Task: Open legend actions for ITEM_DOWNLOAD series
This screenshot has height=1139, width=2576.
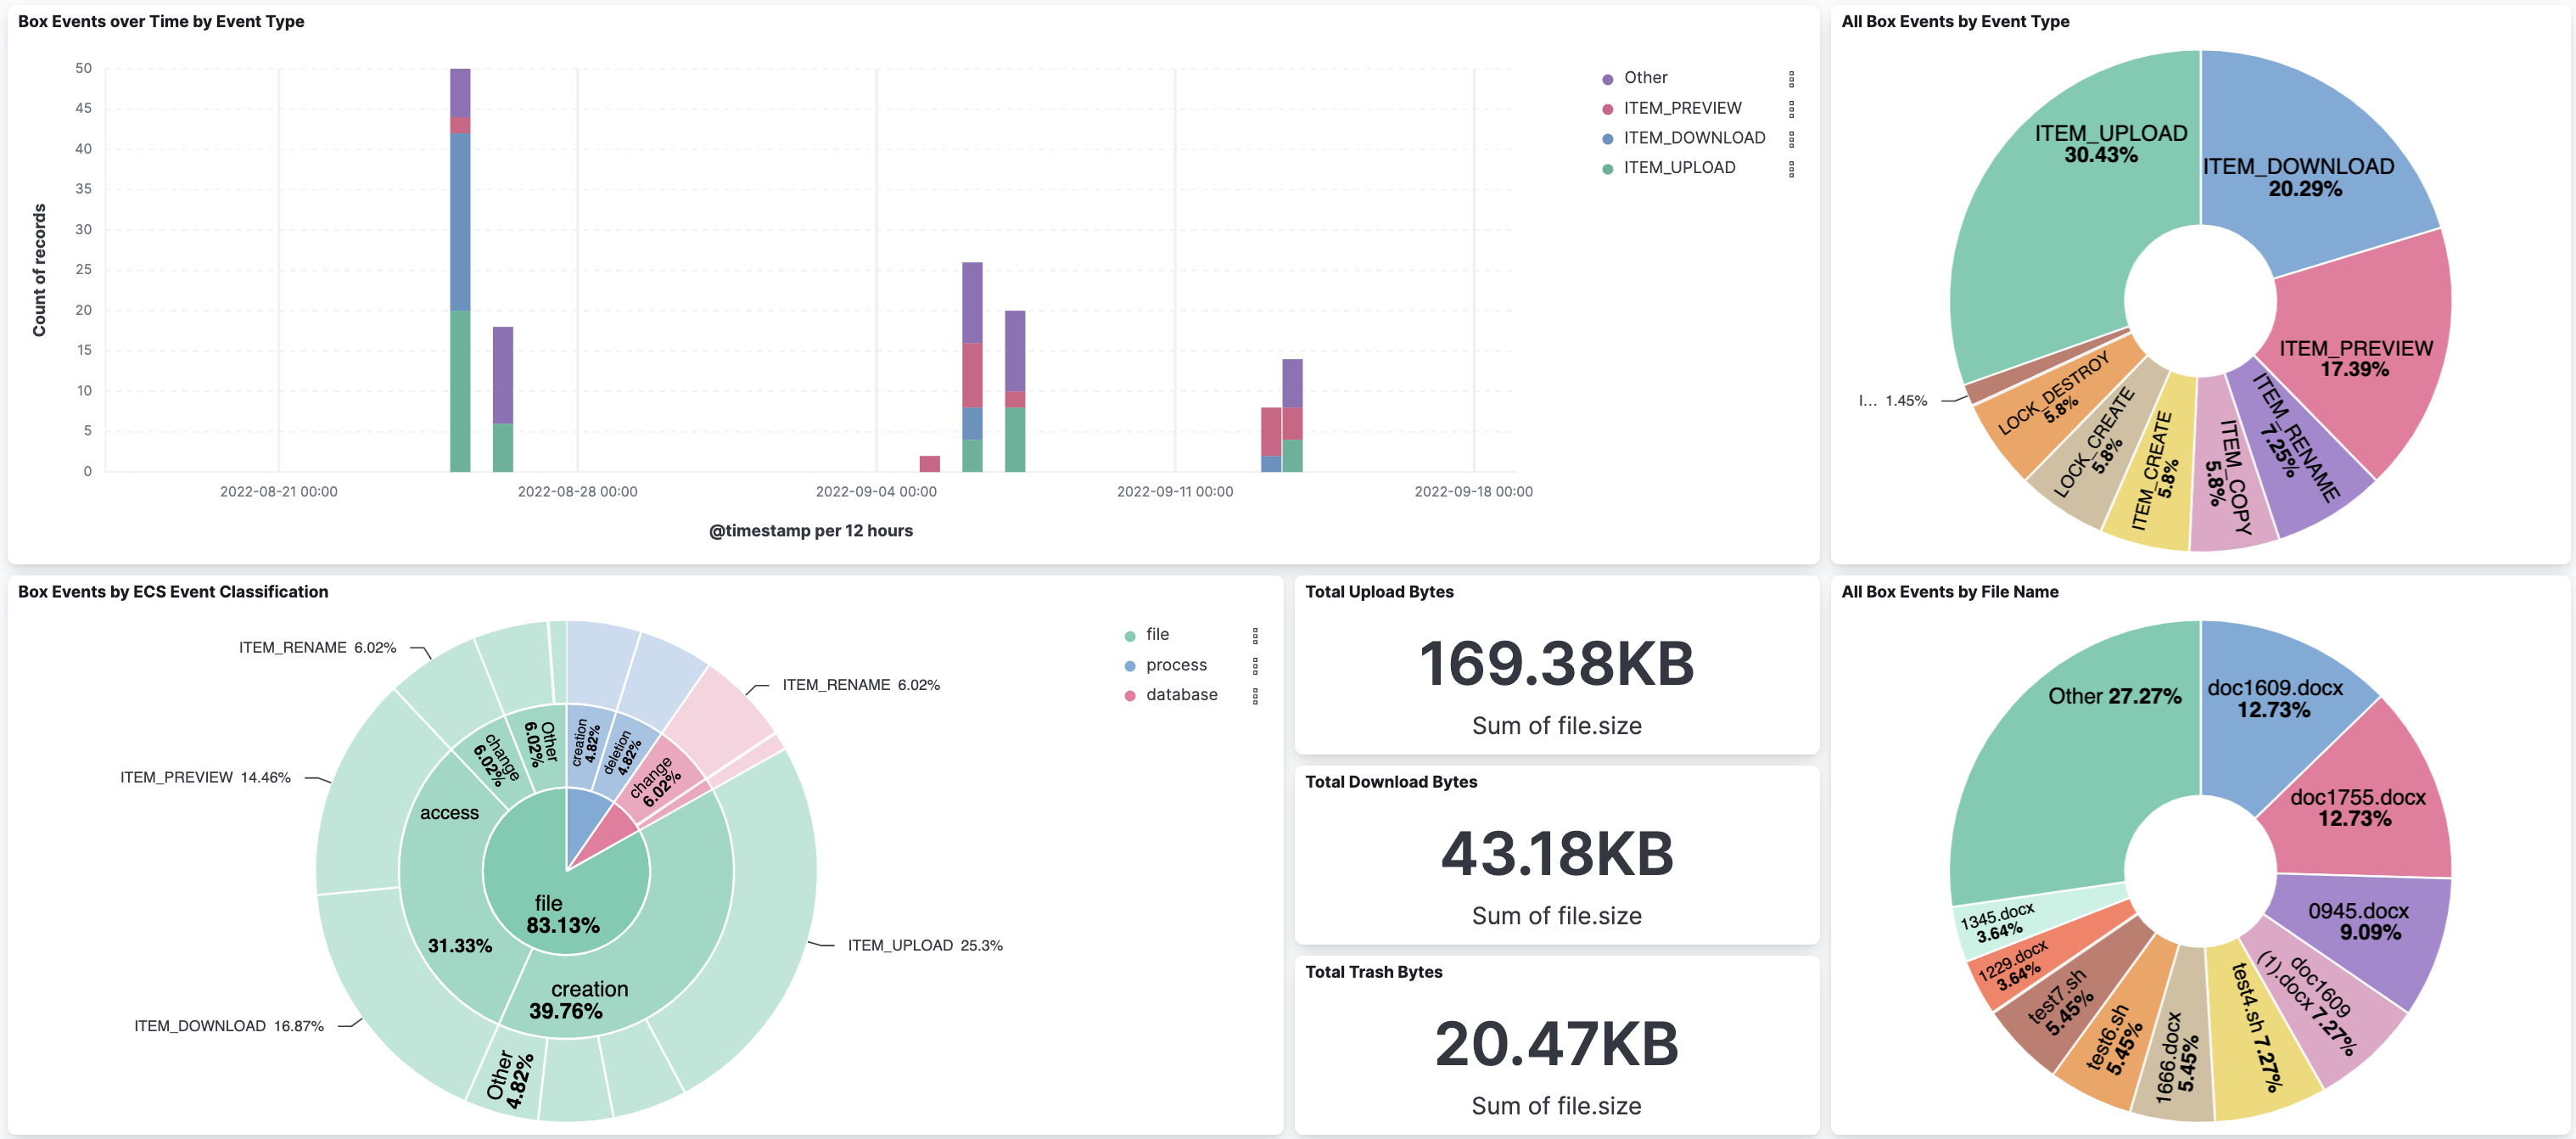Action: (1794, 137)
